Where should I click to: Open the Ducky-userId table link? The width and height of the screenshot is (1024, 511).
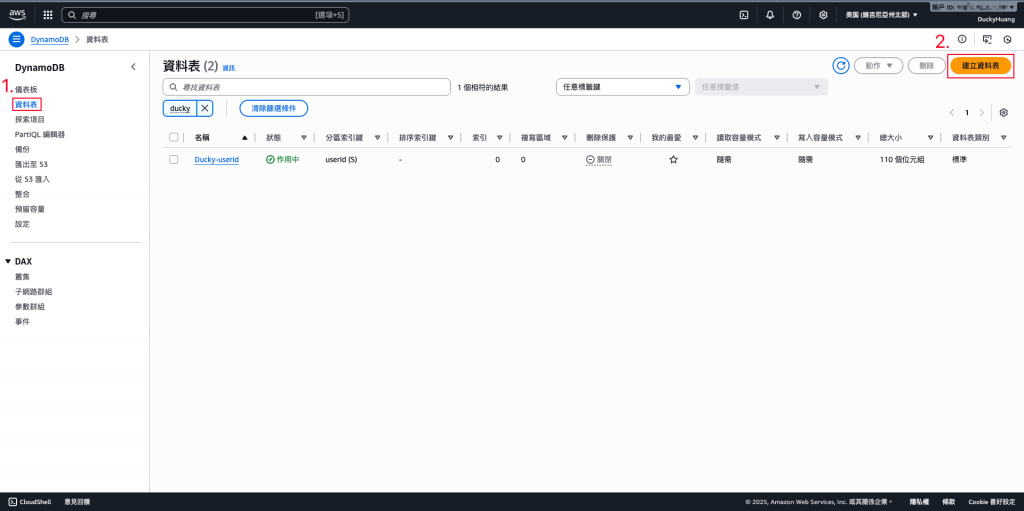coord(216,159)
